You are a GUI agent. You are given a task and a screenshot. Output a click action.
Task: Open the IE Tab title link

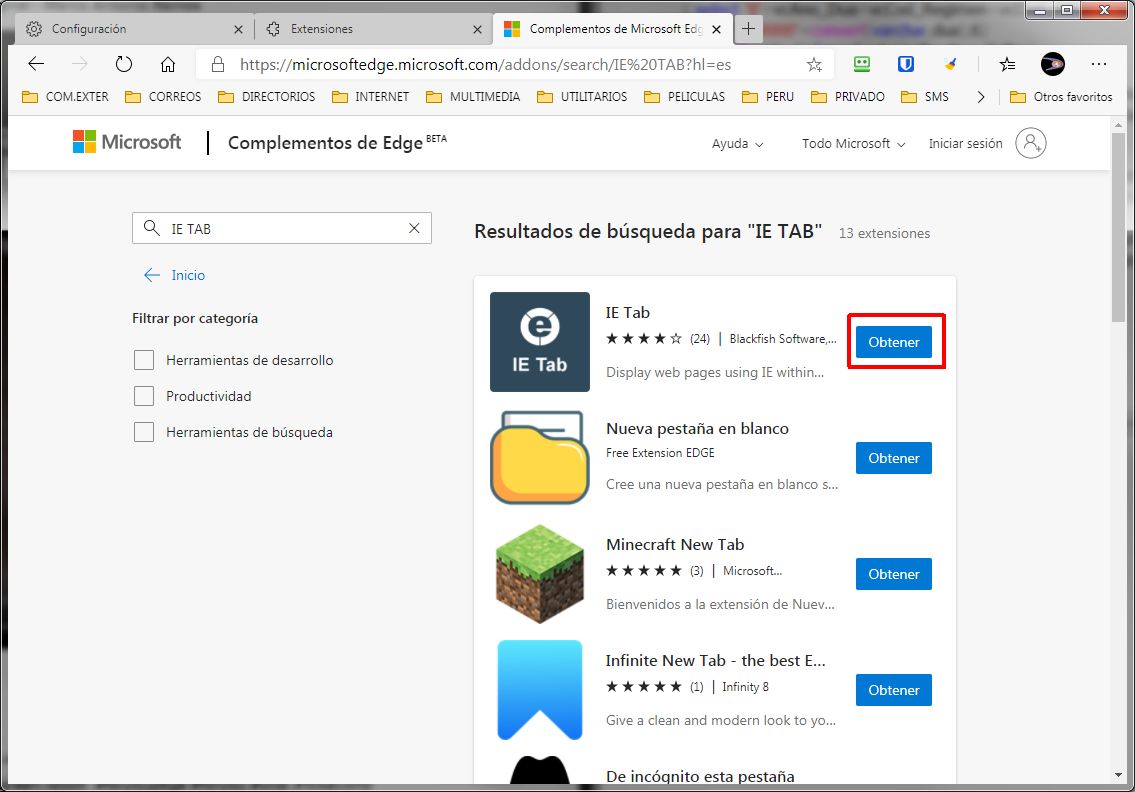(628, 312)
